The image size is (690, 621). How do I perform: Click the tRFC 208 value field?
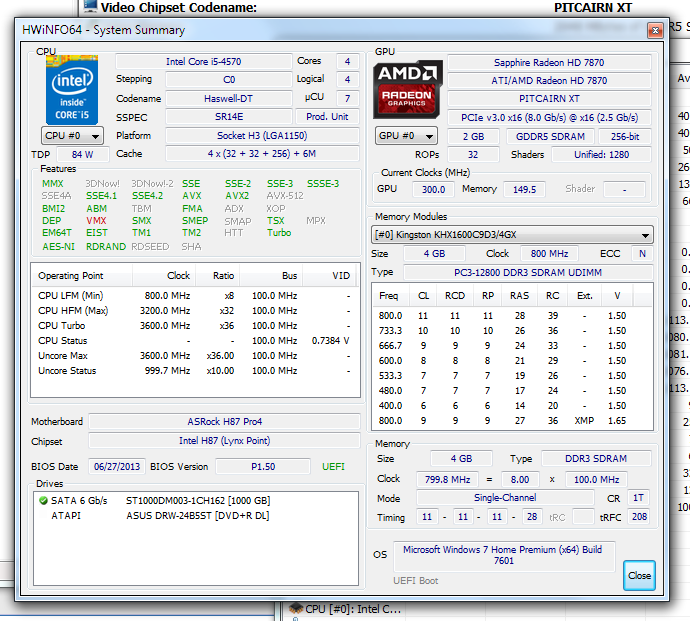pyautogui.click(x=639, y=517)
